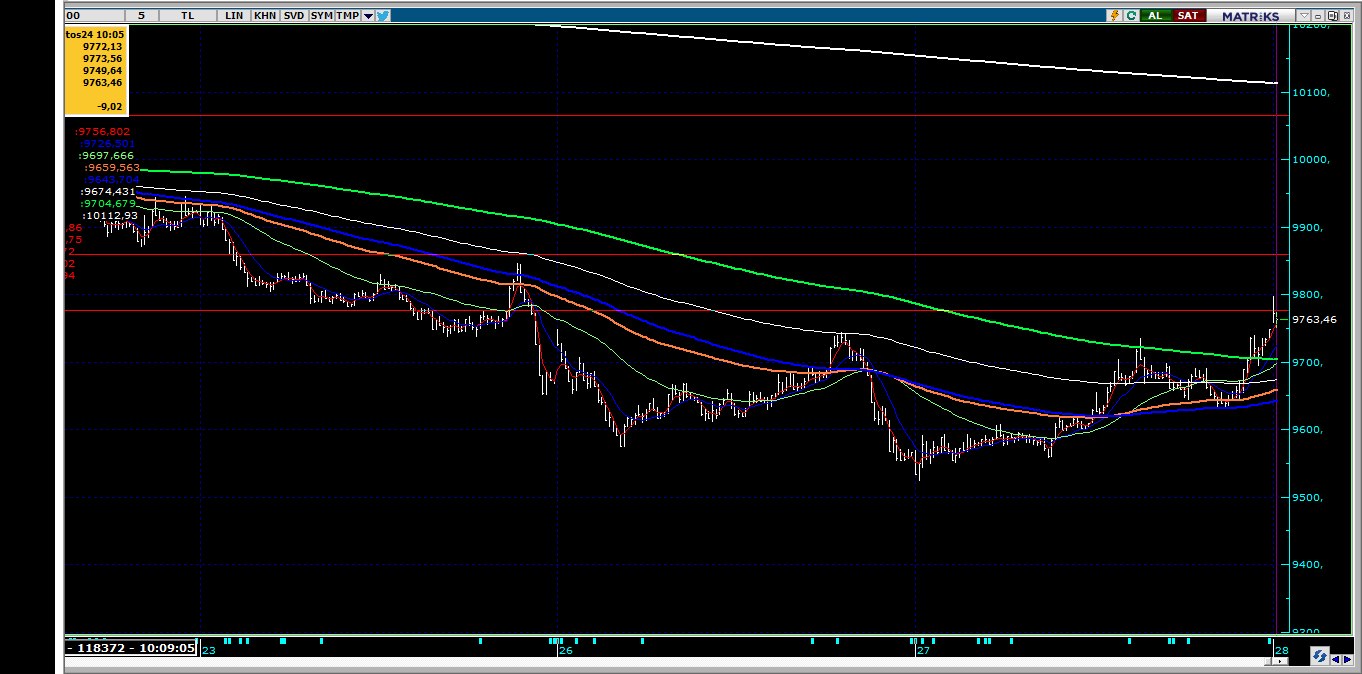Click the blue sync arrows icon
Screen dimensions: 1362x674
coord(1320,656)
